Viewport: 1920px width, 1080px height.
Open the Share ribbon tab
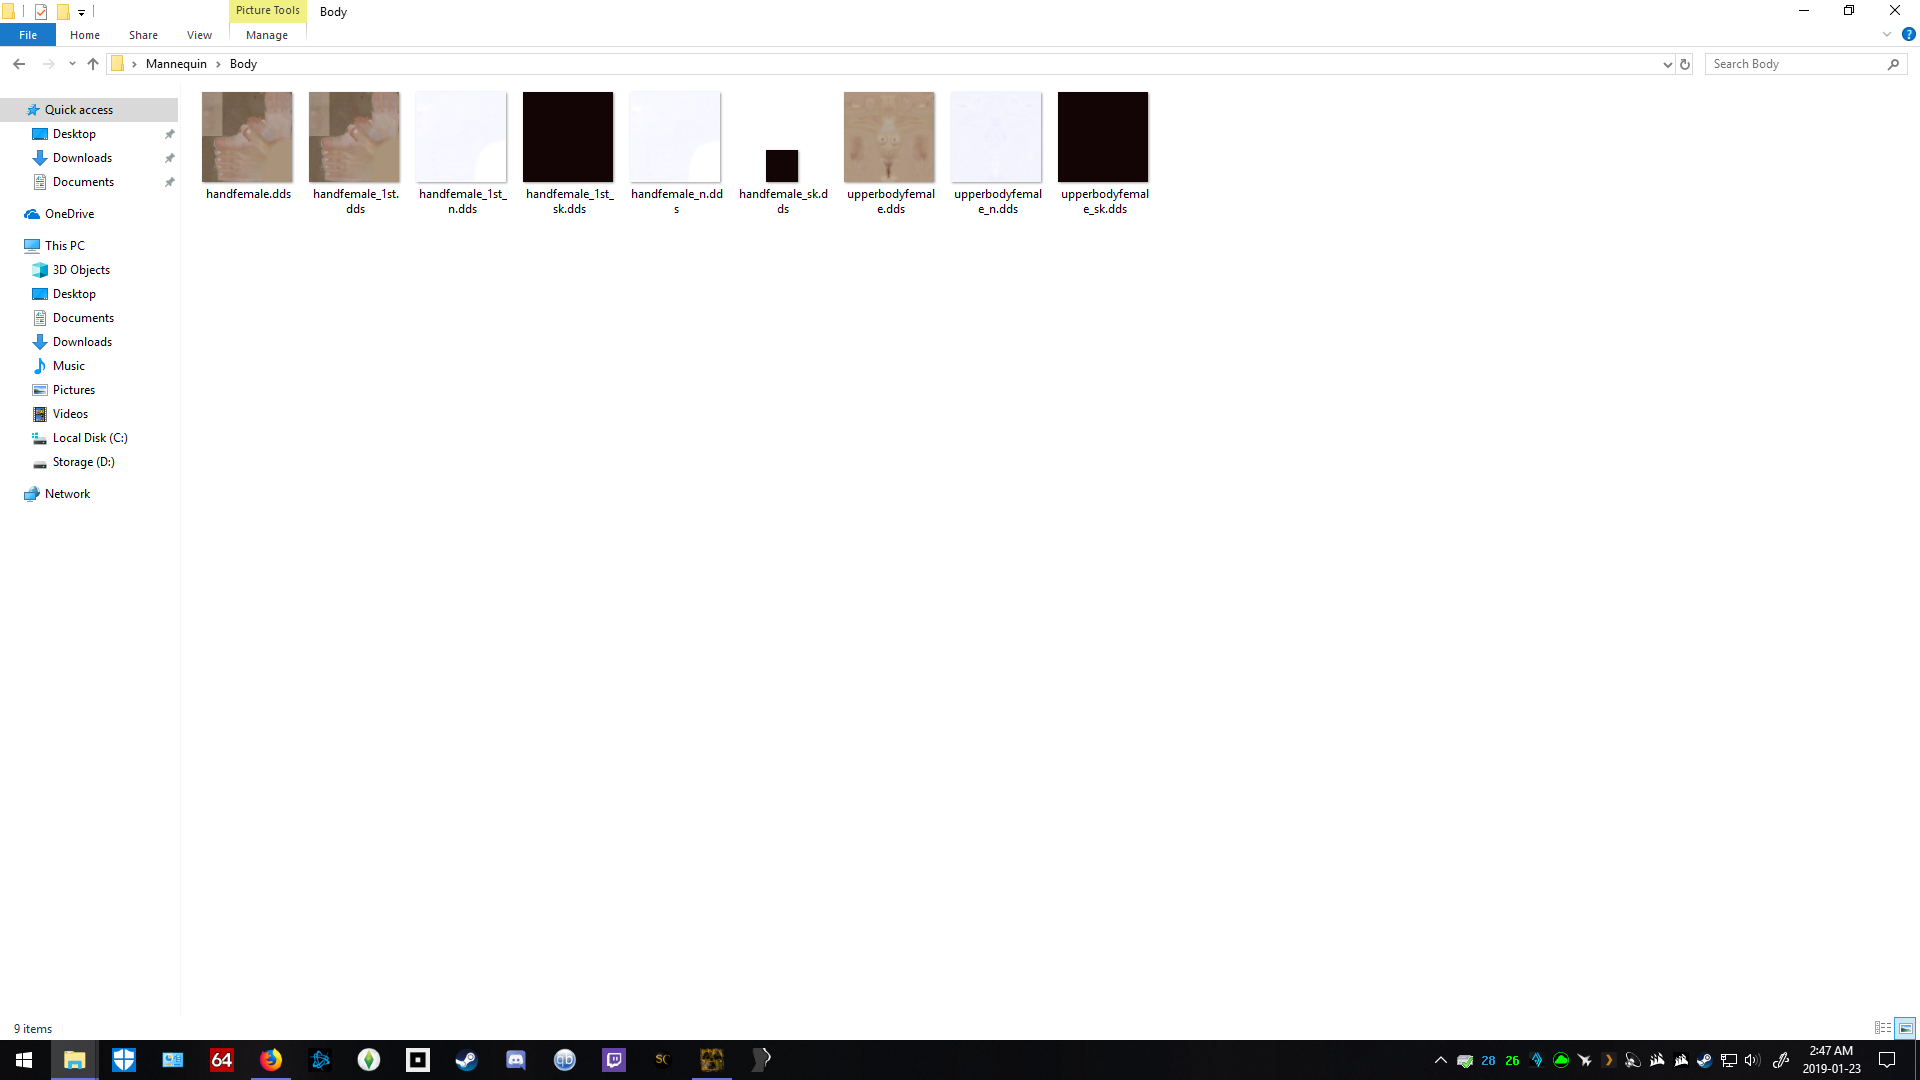143,35
